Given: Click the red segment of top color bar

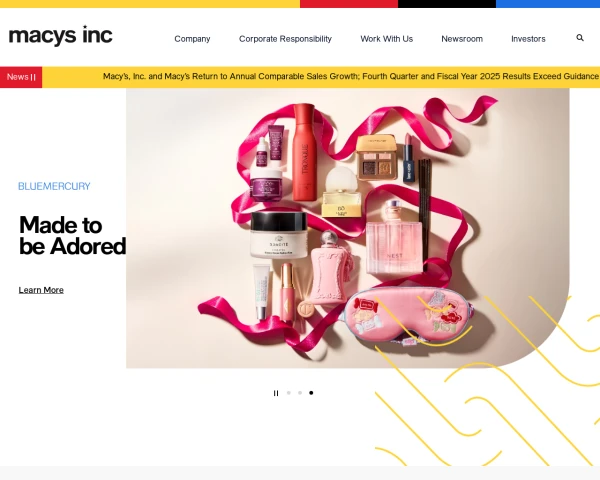Looking at the screenshot, I should tap(349, 4).
